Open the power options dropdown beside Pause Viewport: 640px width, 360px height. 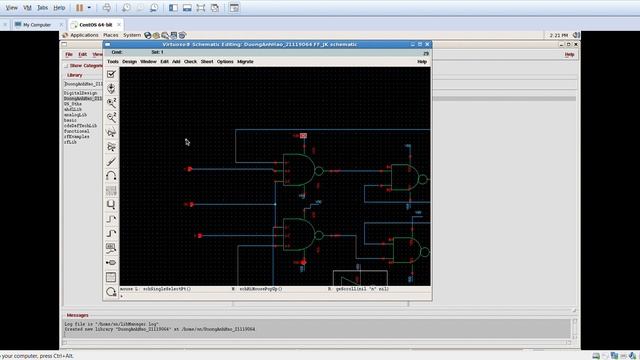pos(89,8)
